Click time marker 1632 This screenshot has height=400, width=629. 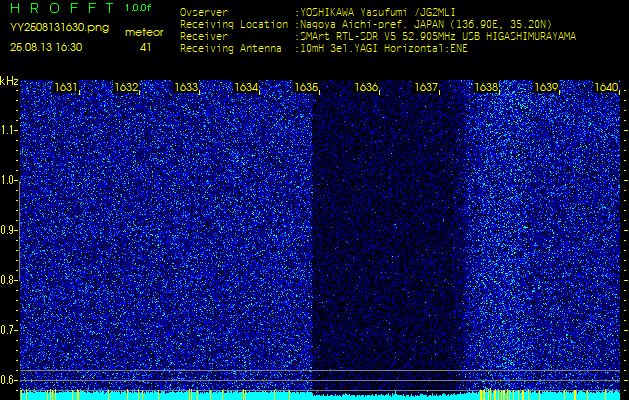(x=126, y=87)
